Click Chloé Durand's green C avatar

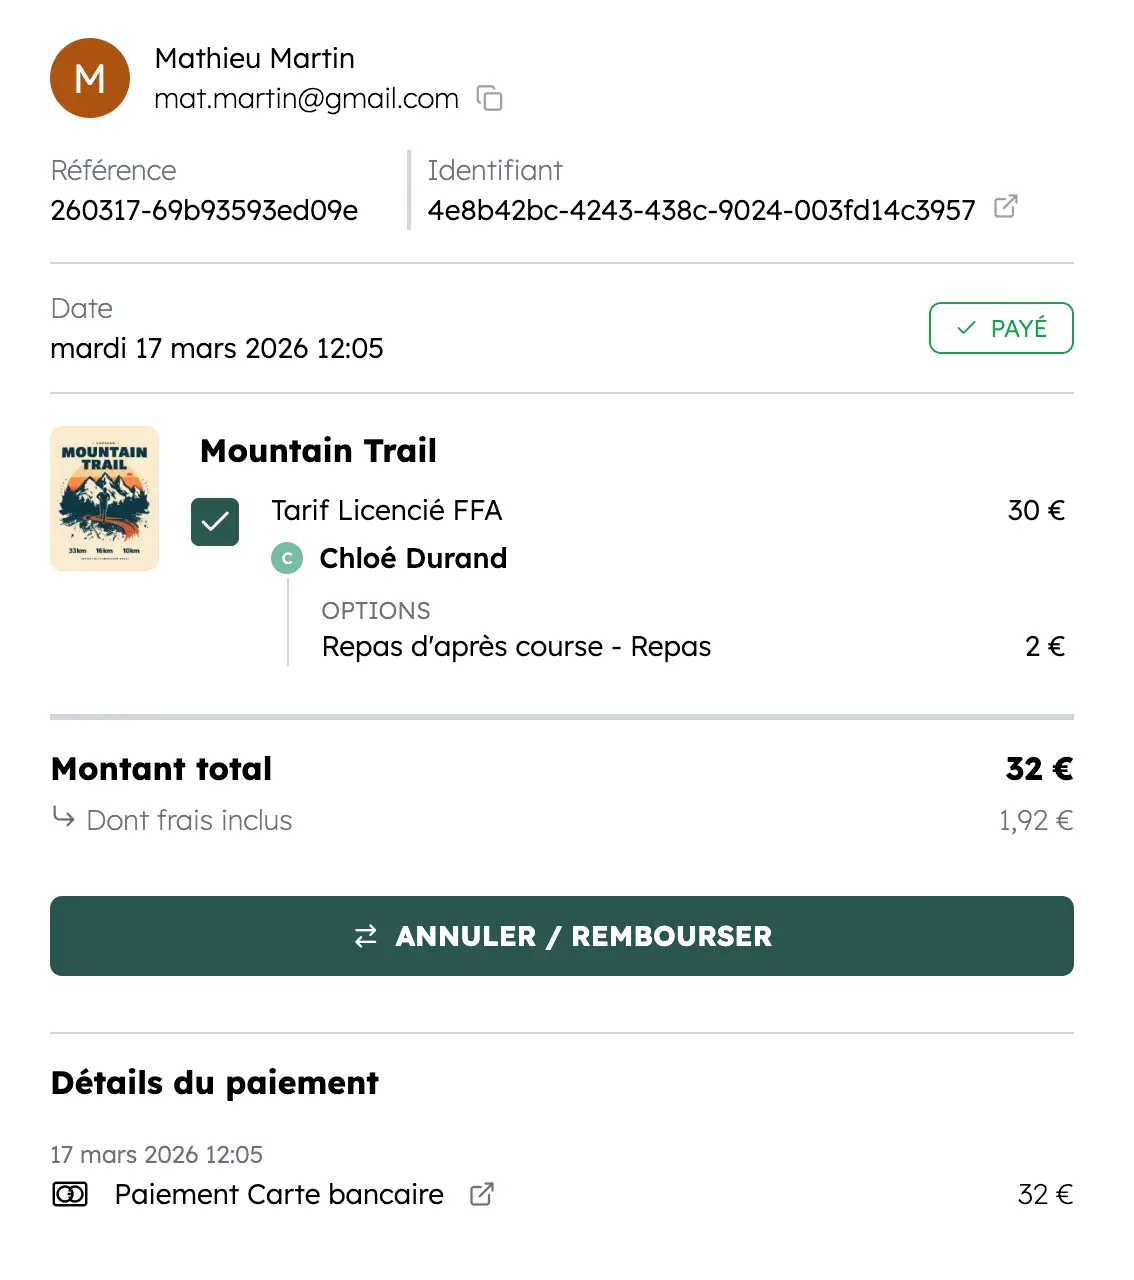pyautogui.click(x=287, y=558)
